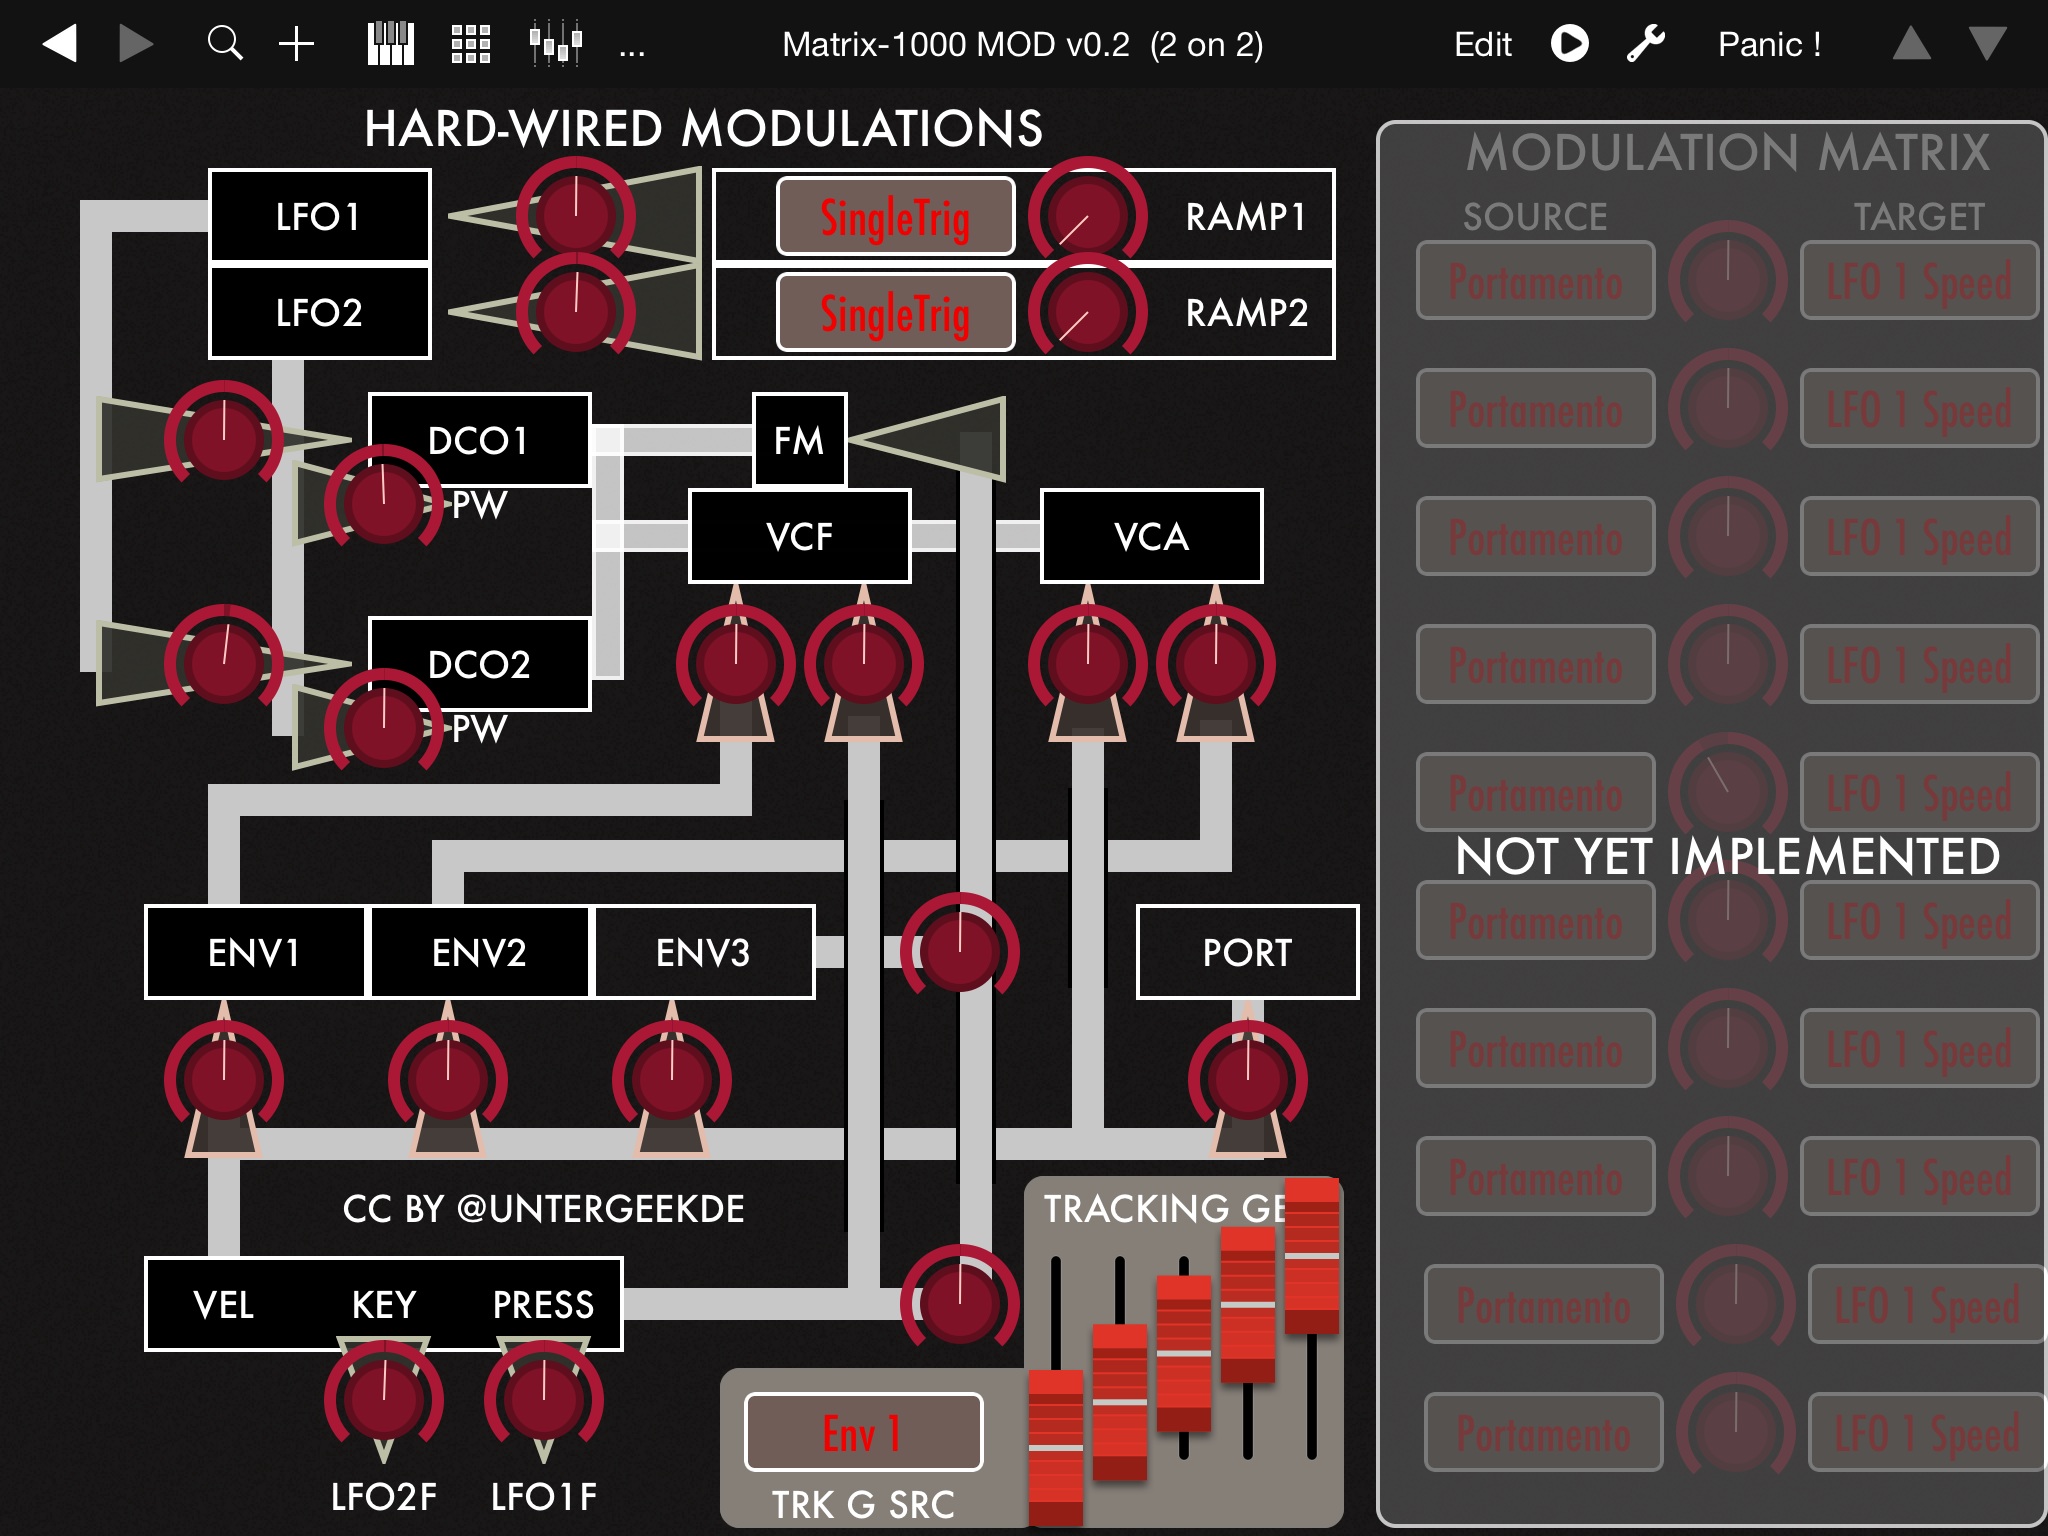
Task: Click the knob left of TRACKING GEN panel
Action: pos(959,1302)
